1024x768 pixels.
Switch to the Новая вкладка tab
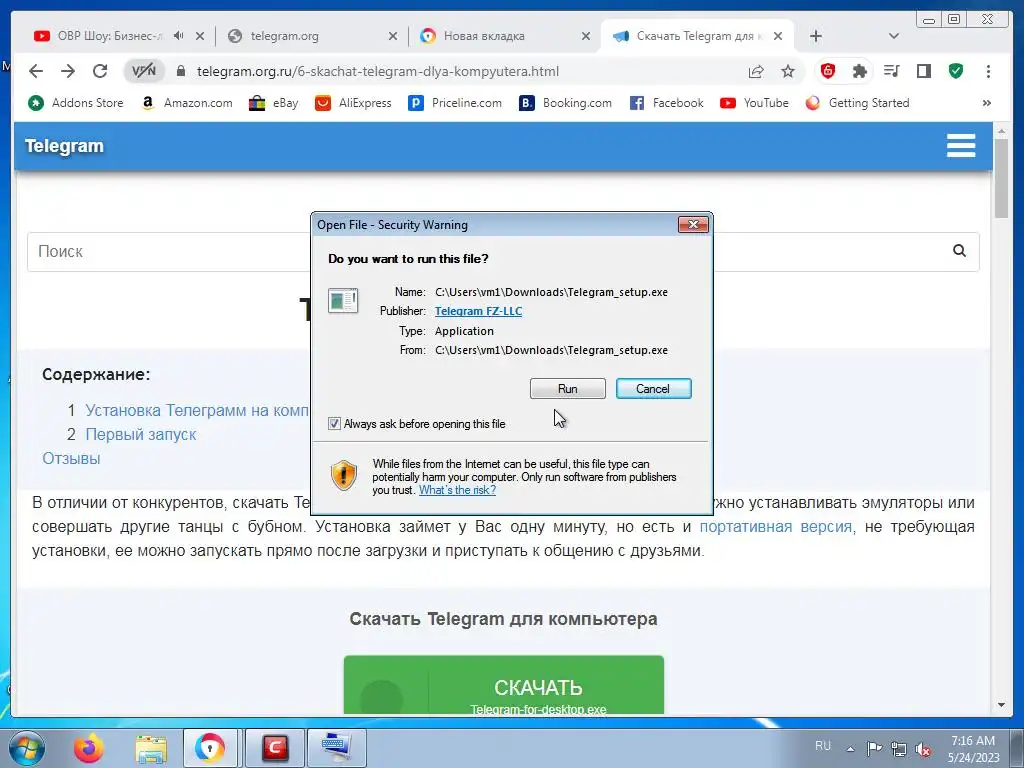pos(484,36)
